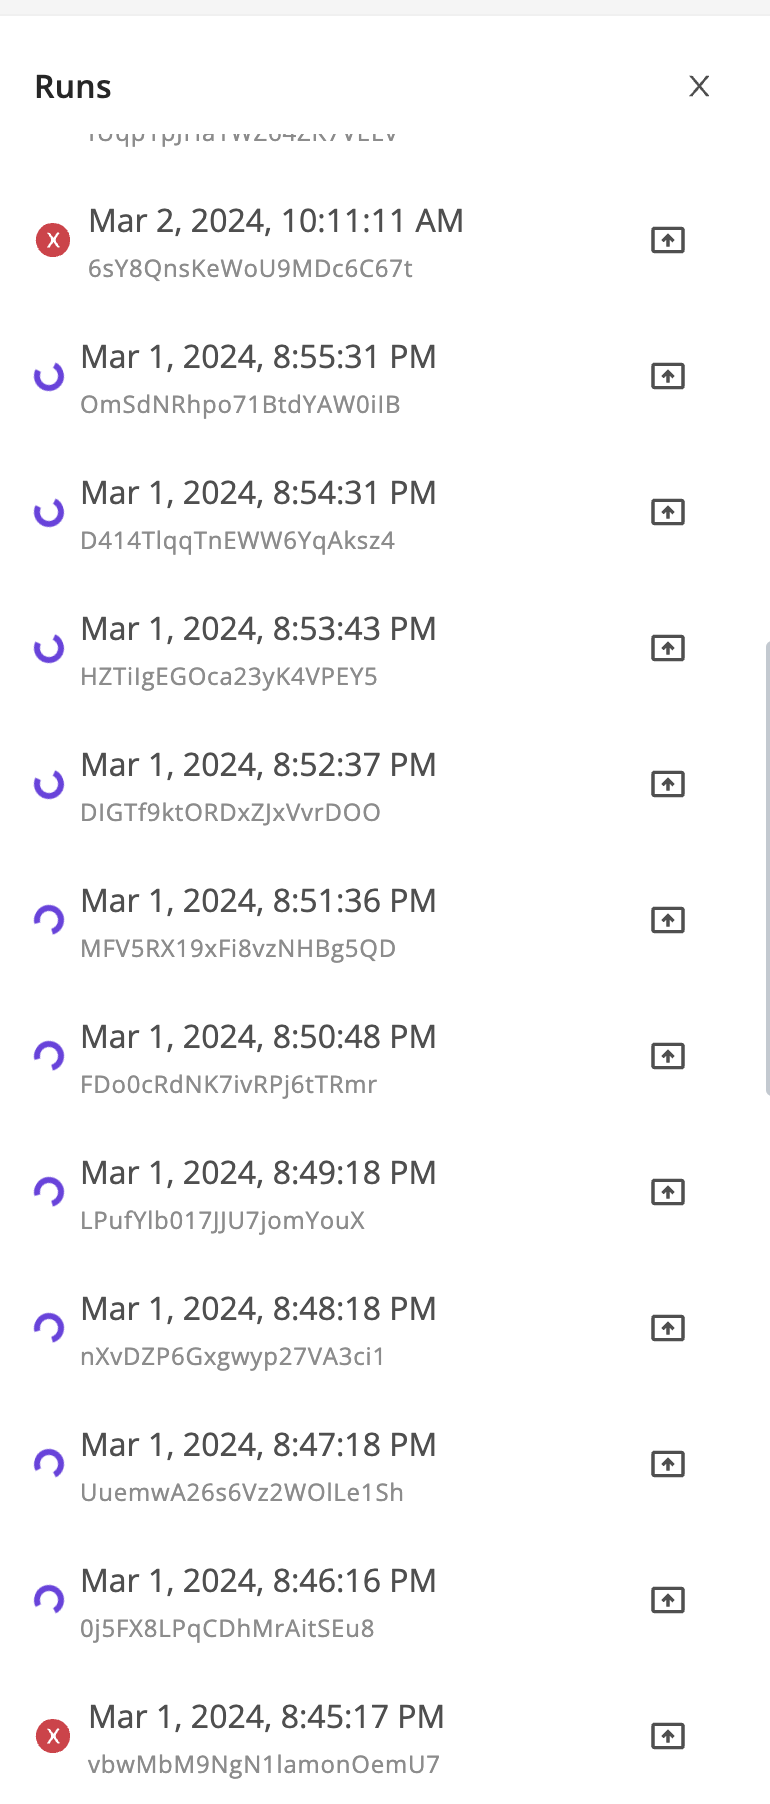The image size is (770, 1804).
Task: Open the export icon for the 8:45:17 PM run
Action: tap(668, 1736)
